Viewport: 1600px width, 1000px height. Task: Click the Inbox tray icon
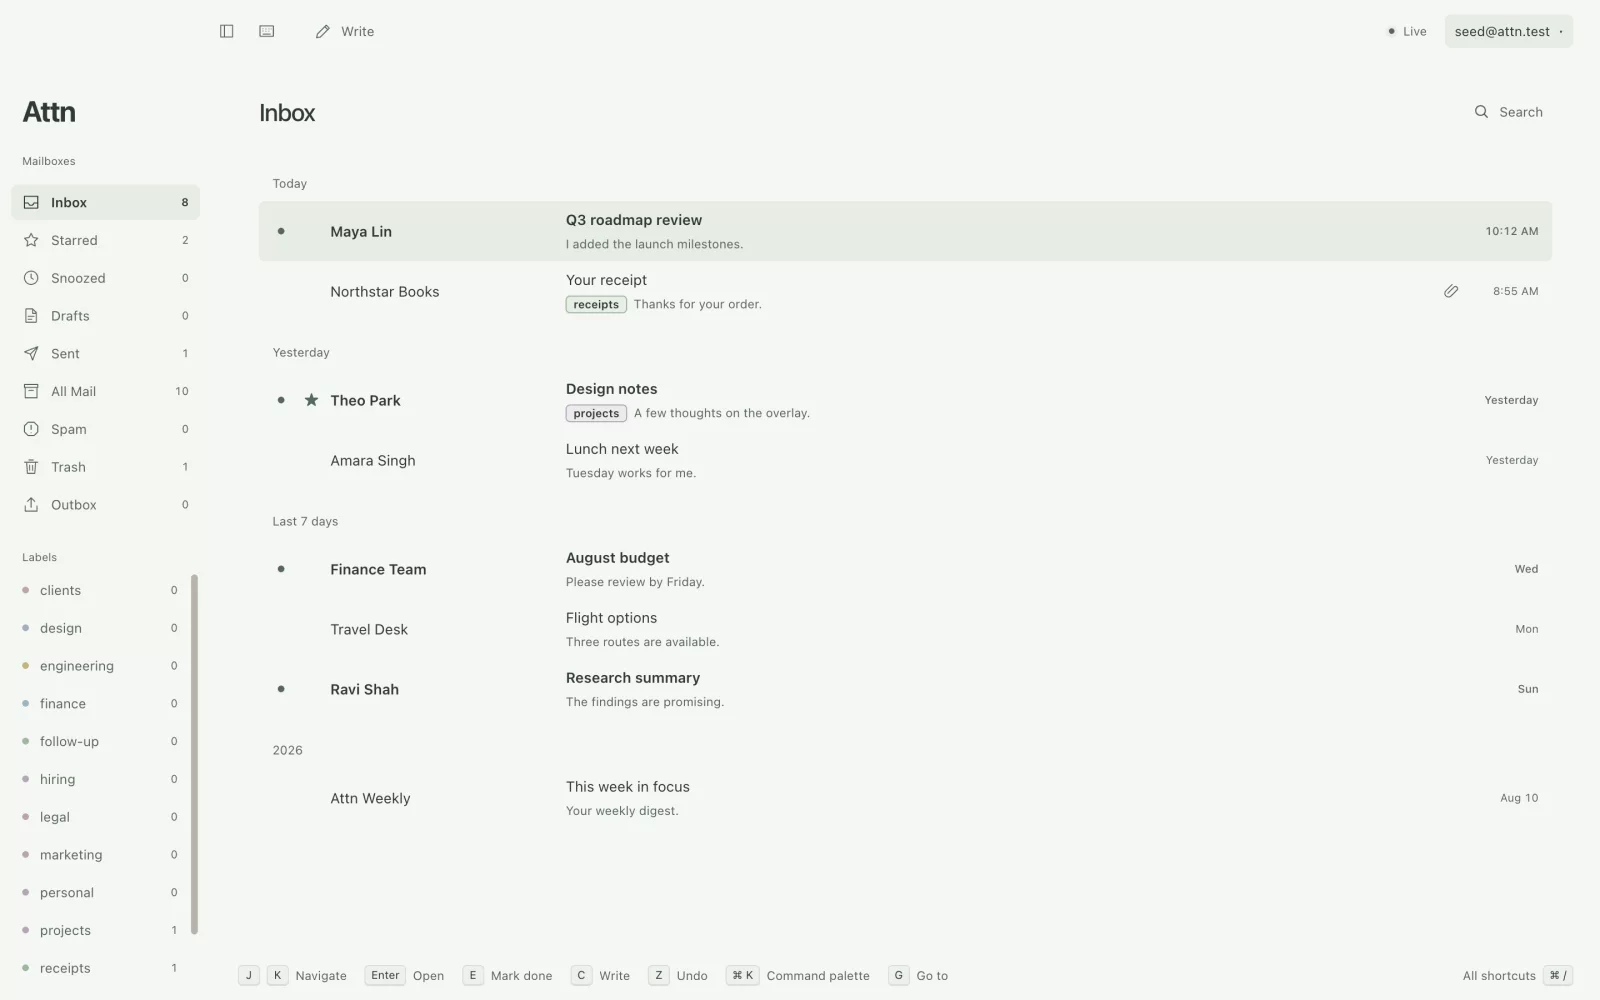point(31,202)
